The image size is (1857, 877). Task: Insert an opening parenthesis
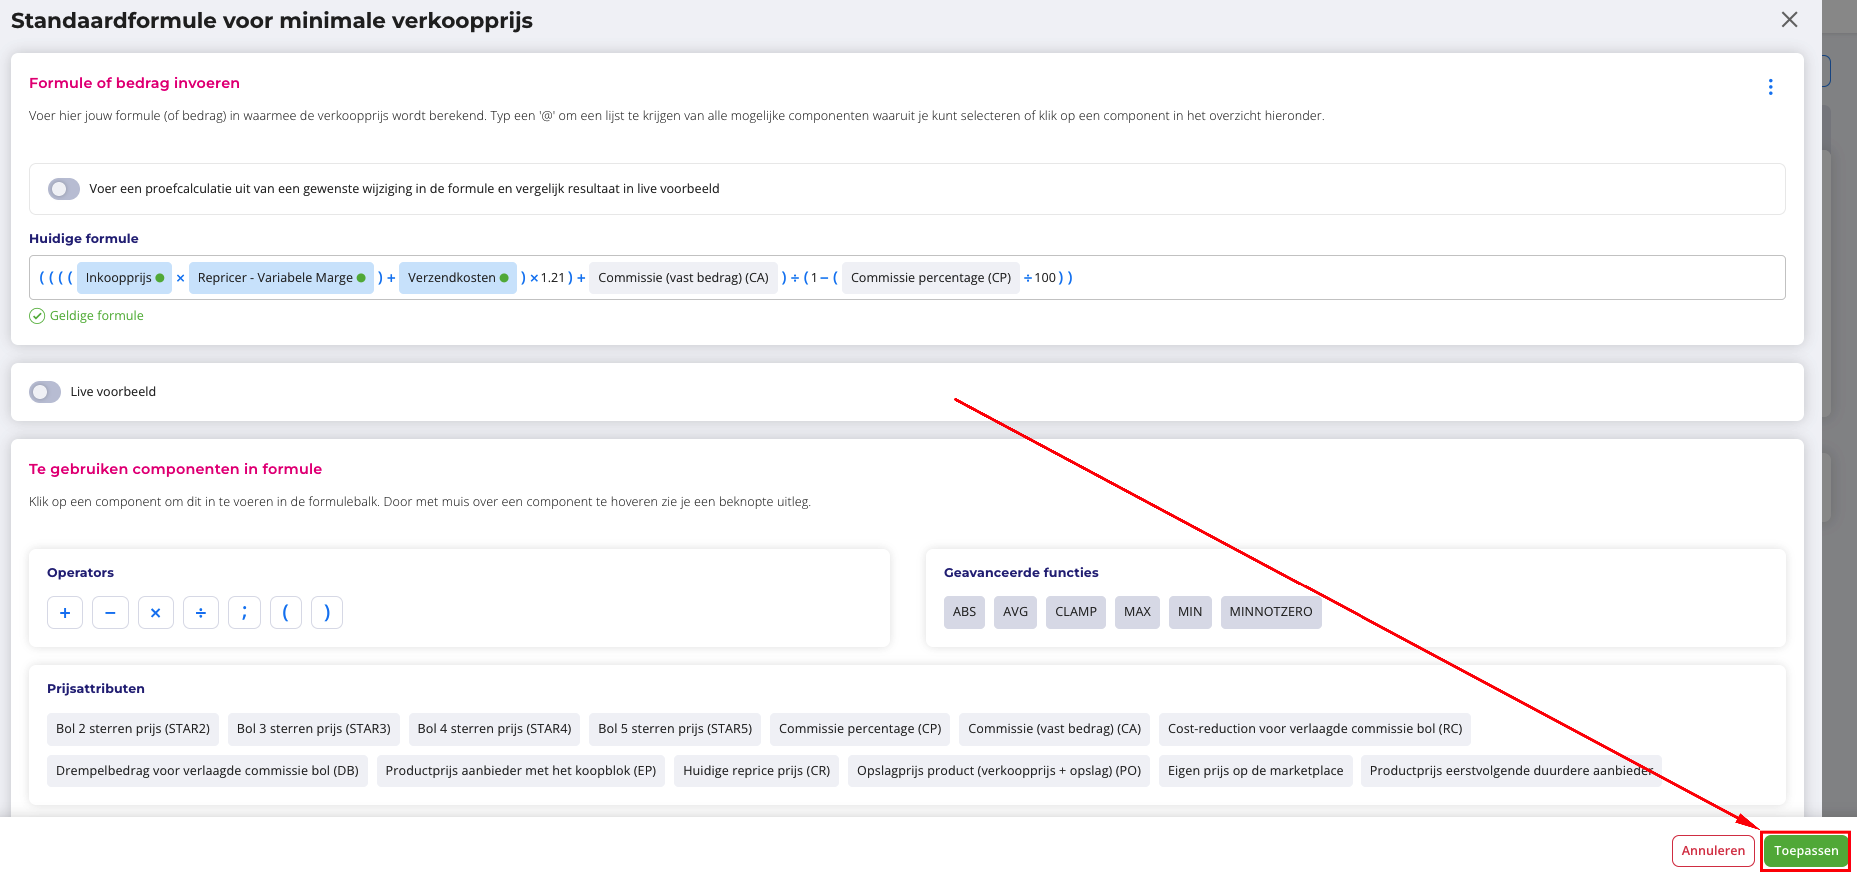285,612
